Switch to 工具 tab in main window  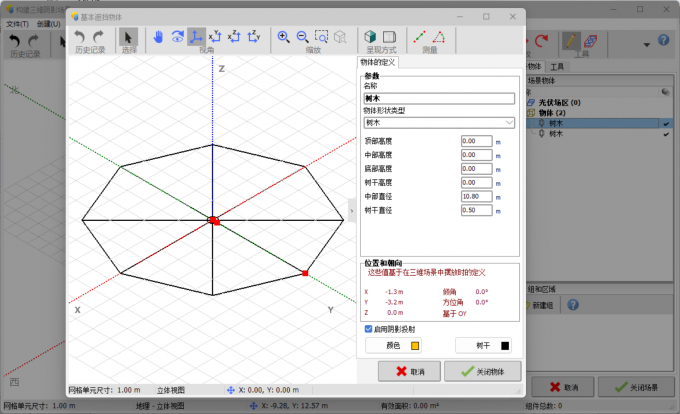[557, 67]
